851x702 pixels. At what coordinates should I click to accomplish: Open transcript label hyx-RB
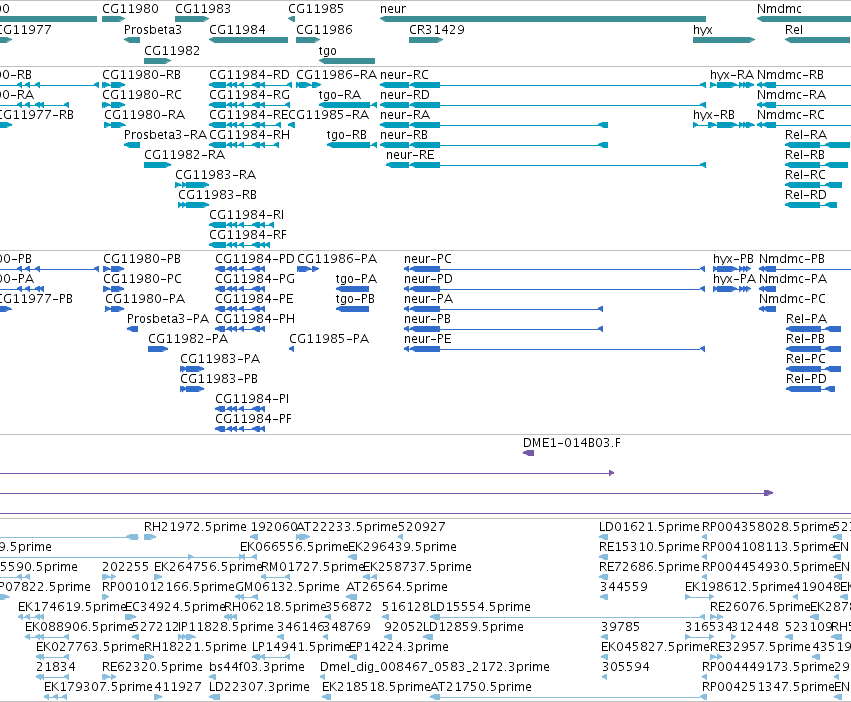[714, 115]
